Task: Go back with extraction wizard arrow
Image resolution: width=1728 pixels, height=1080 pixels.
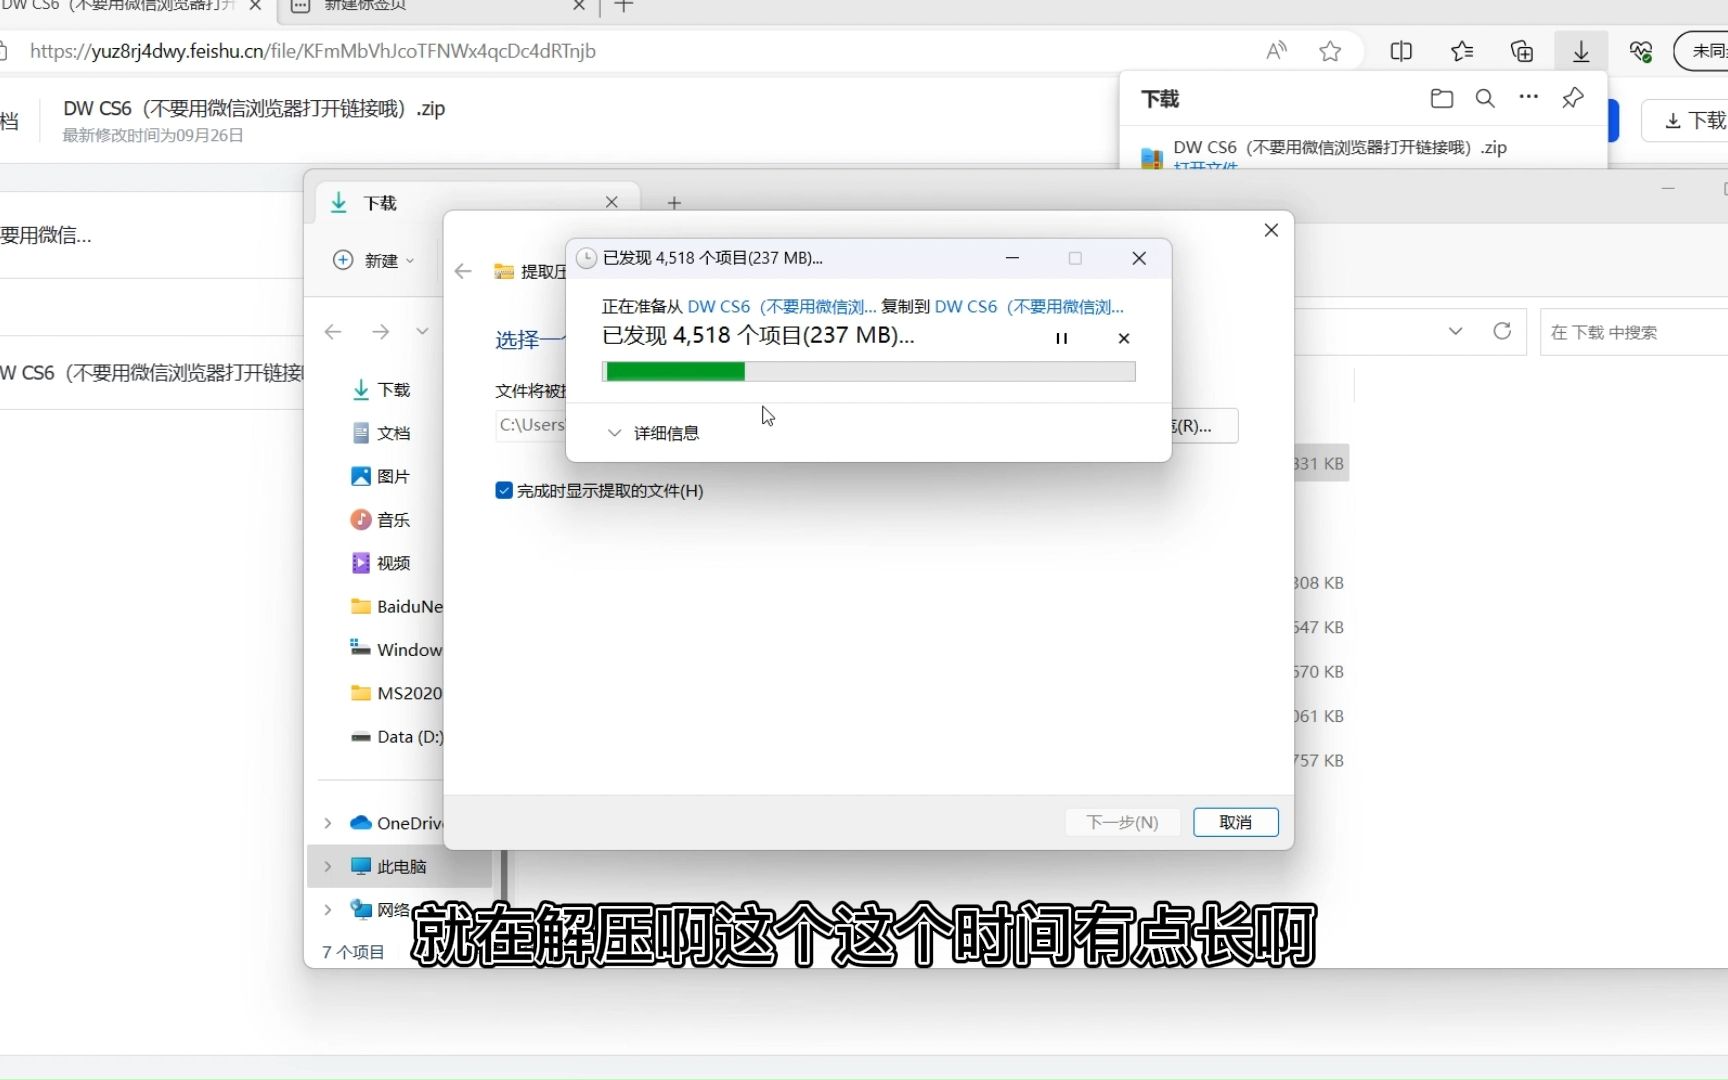Action: click(463, 271)
